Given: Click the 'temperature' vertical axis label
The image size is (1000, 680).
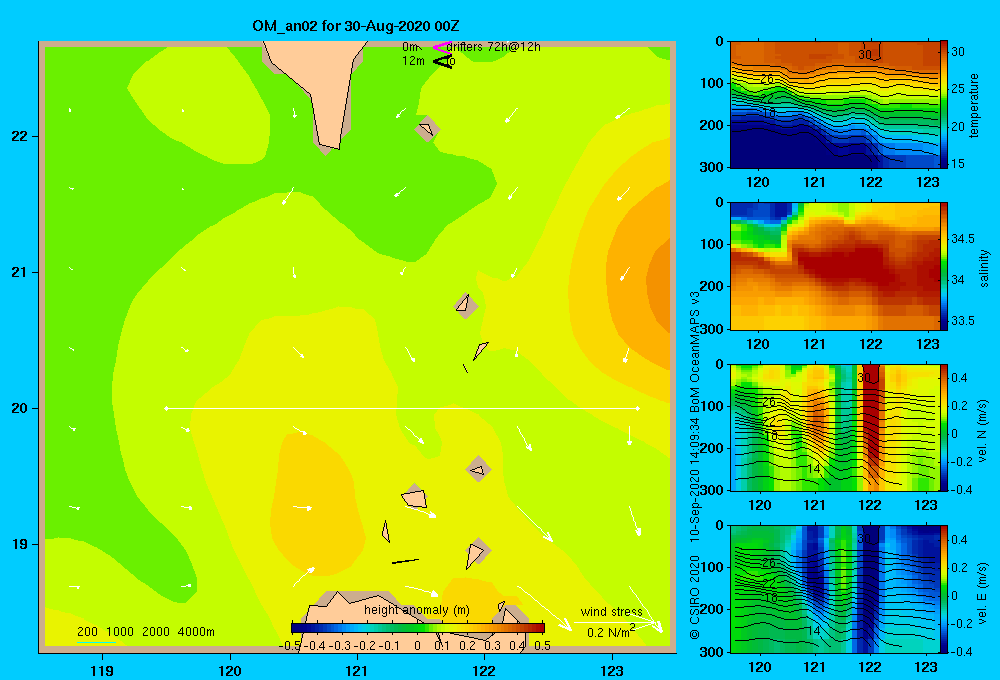Looking at the screenshot, I should (x=974, y=105).
